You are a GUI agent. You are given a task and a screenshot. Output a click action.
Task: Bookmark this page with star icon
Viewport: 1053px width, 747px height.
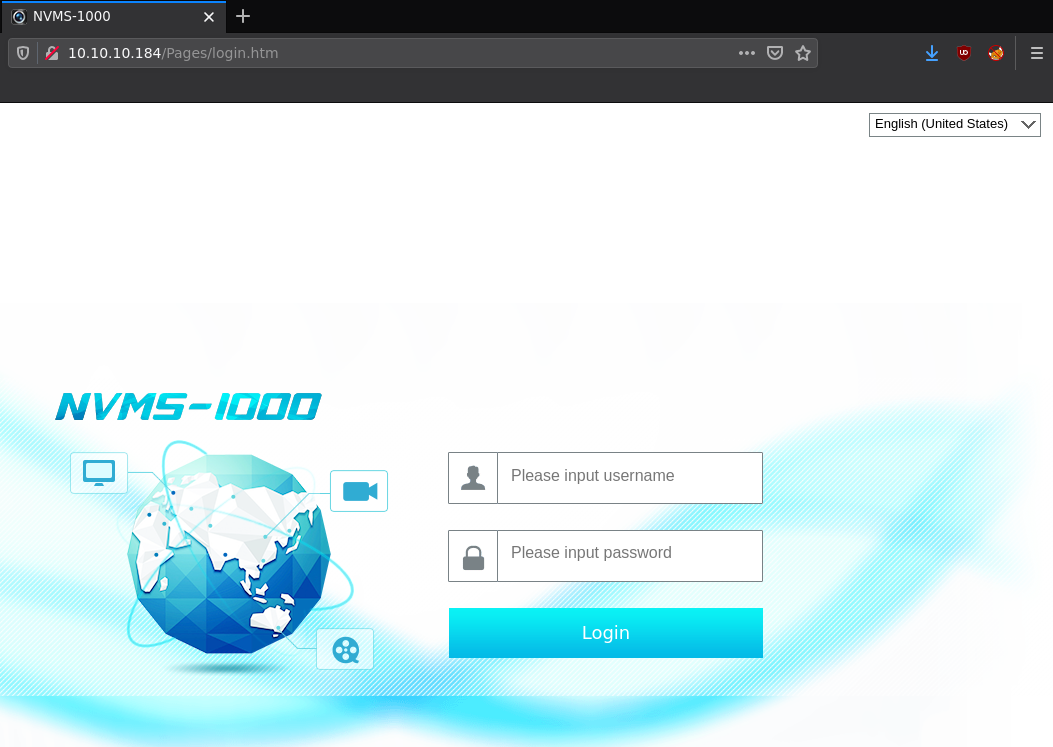click(803, 53)
